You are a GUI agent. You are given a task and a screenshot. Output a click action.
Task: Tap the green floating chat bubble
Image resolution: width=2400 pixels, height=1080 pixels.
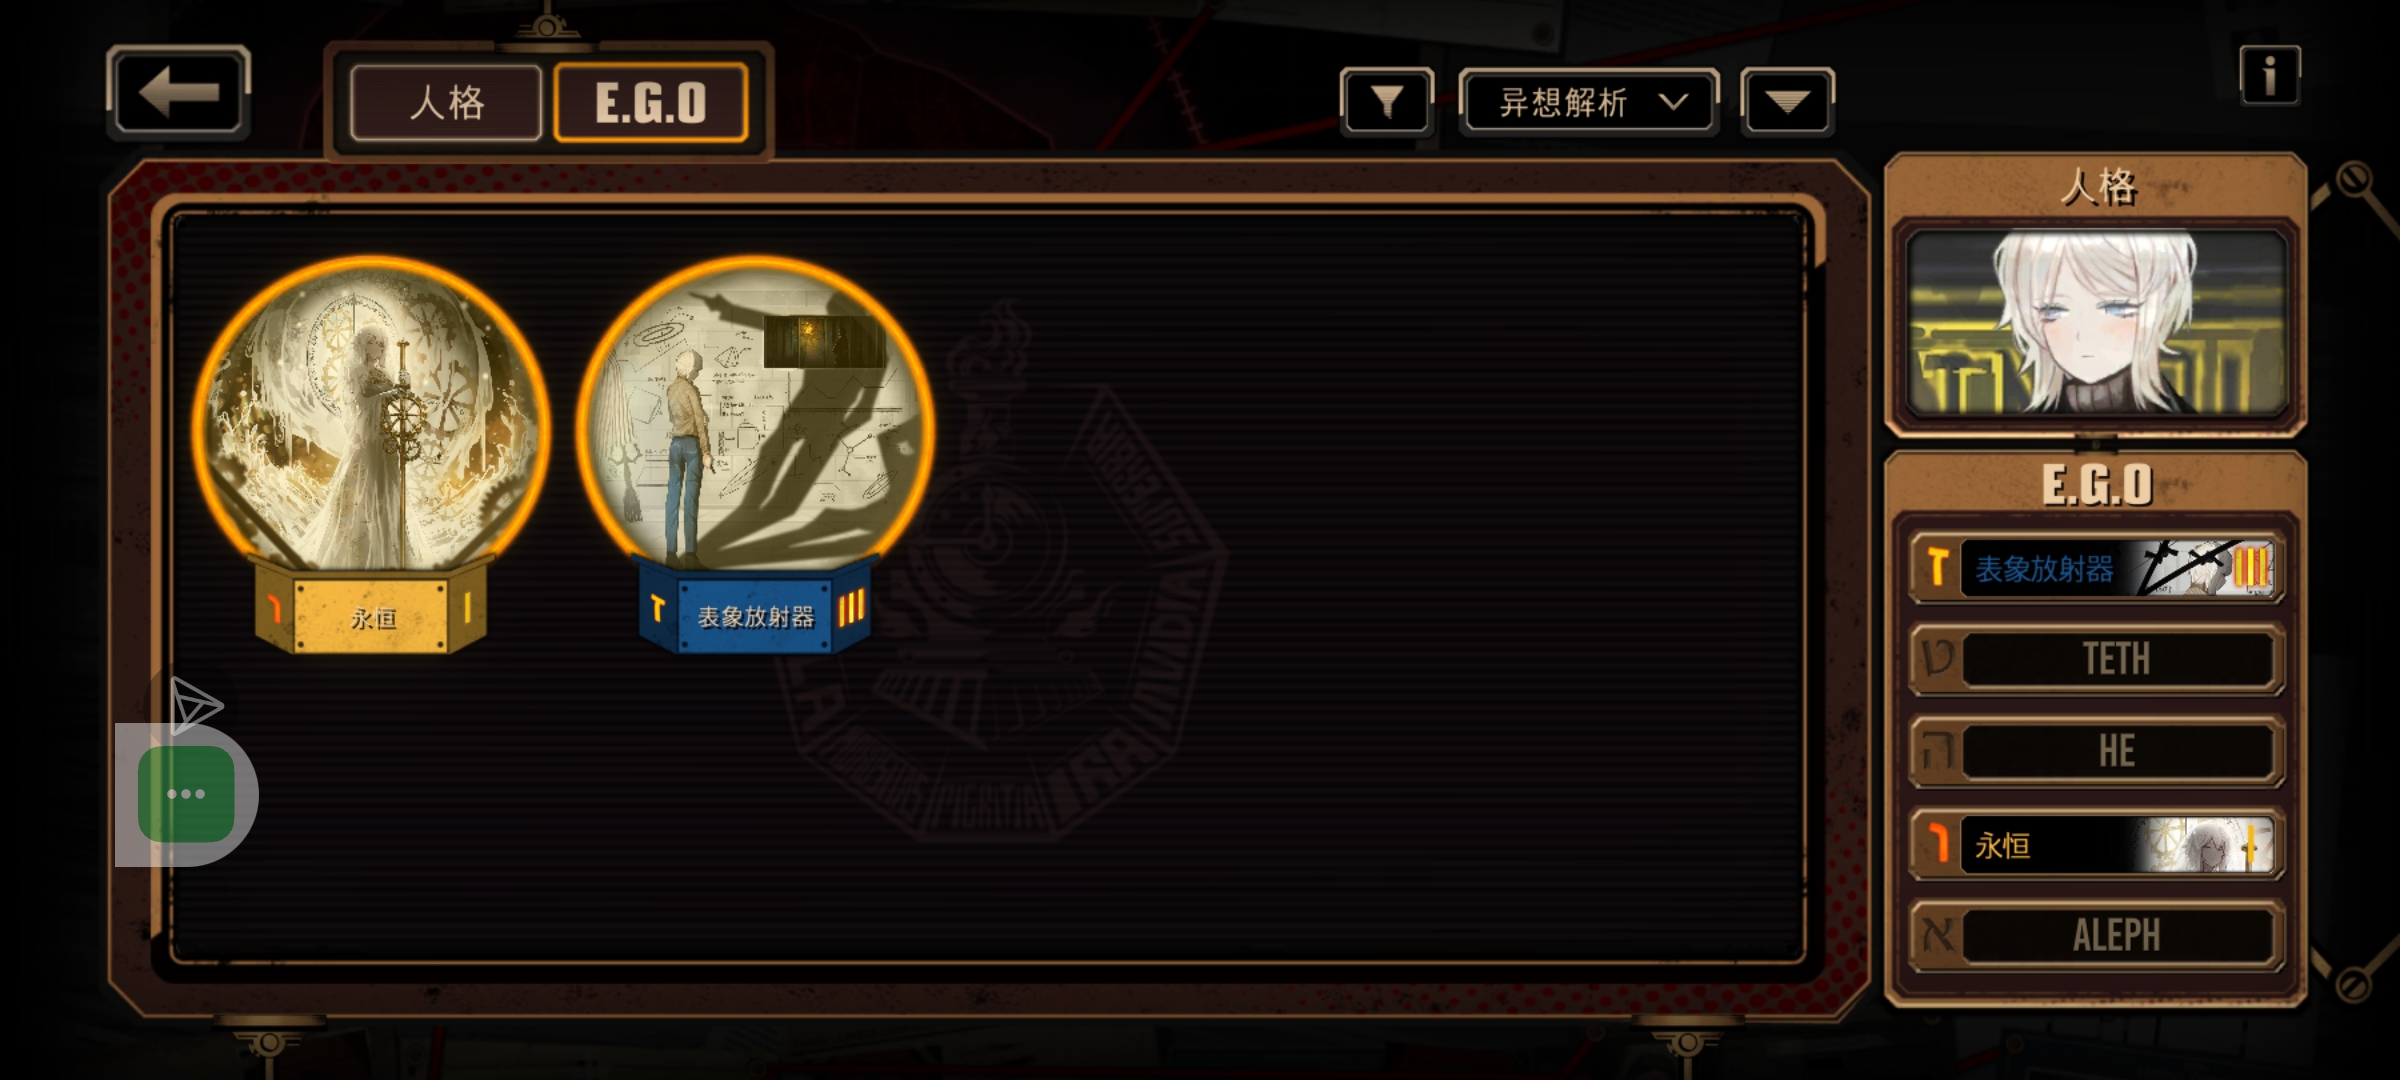(x=186, y=793)
